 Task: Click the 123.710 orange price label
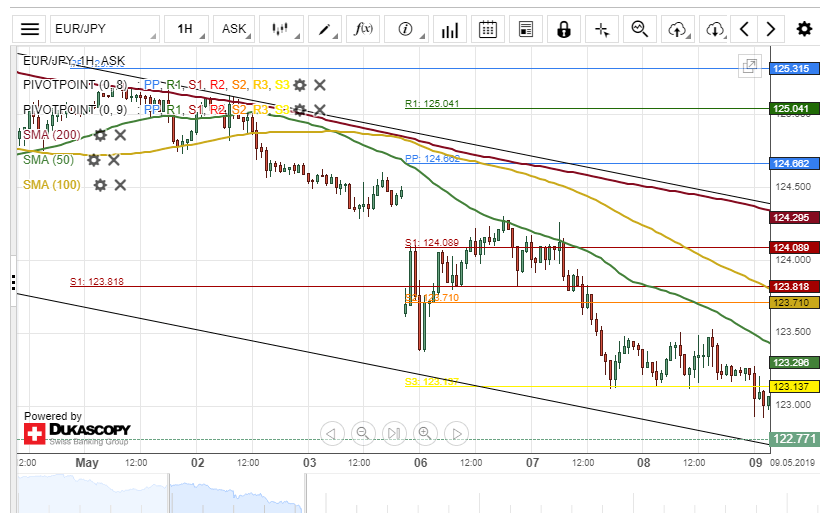794,303
